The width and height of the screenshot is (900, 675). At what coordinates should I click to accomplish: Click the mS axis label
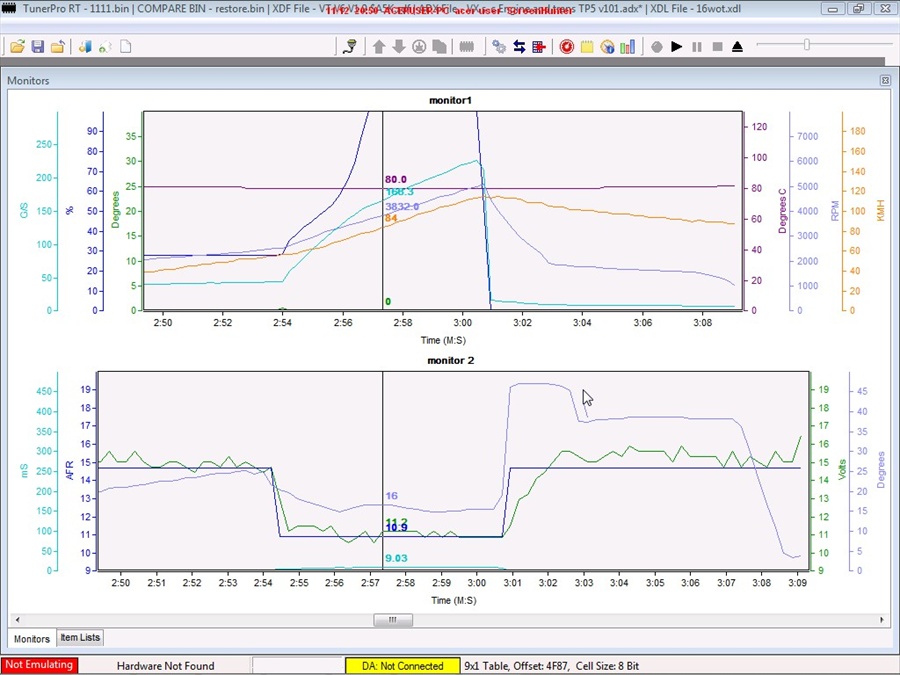tap(24, 471)
